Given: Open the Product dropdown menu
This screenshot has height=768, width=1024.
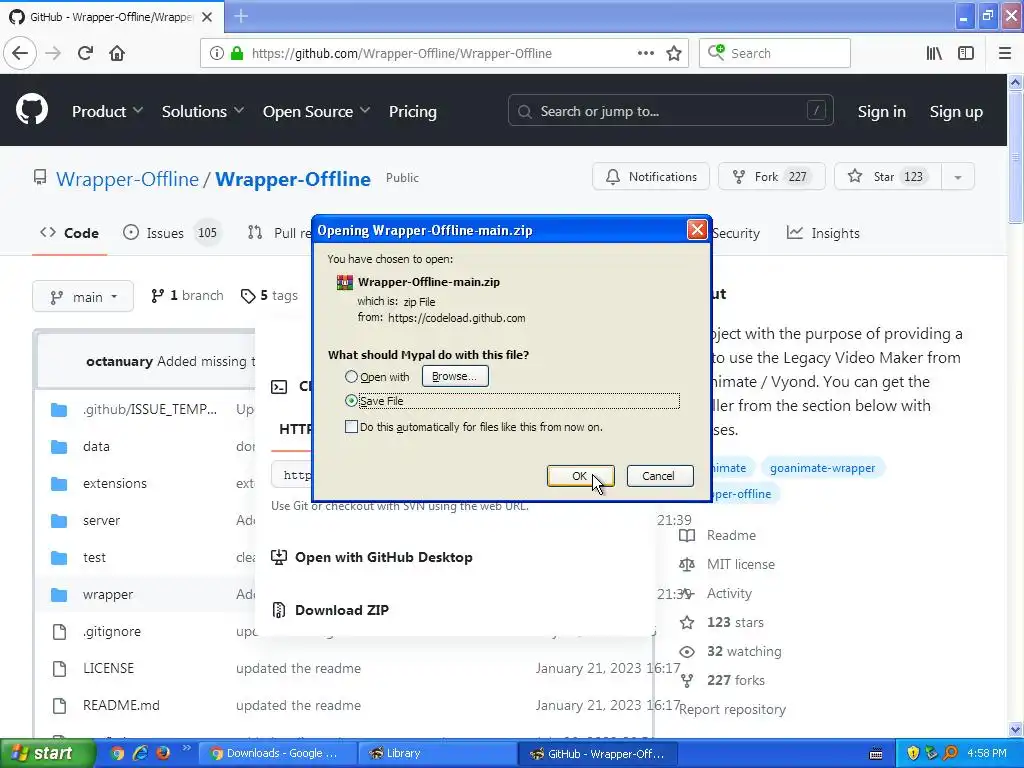Looking at the screenshot, I should coord(107,111).
